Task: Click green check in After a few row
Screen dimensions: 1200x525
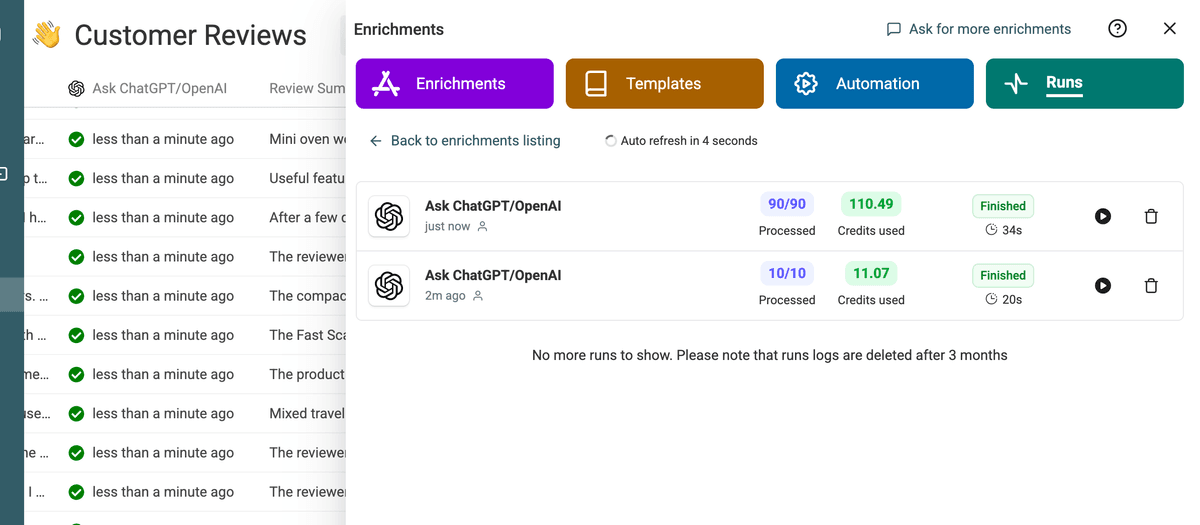Action: 76,217
